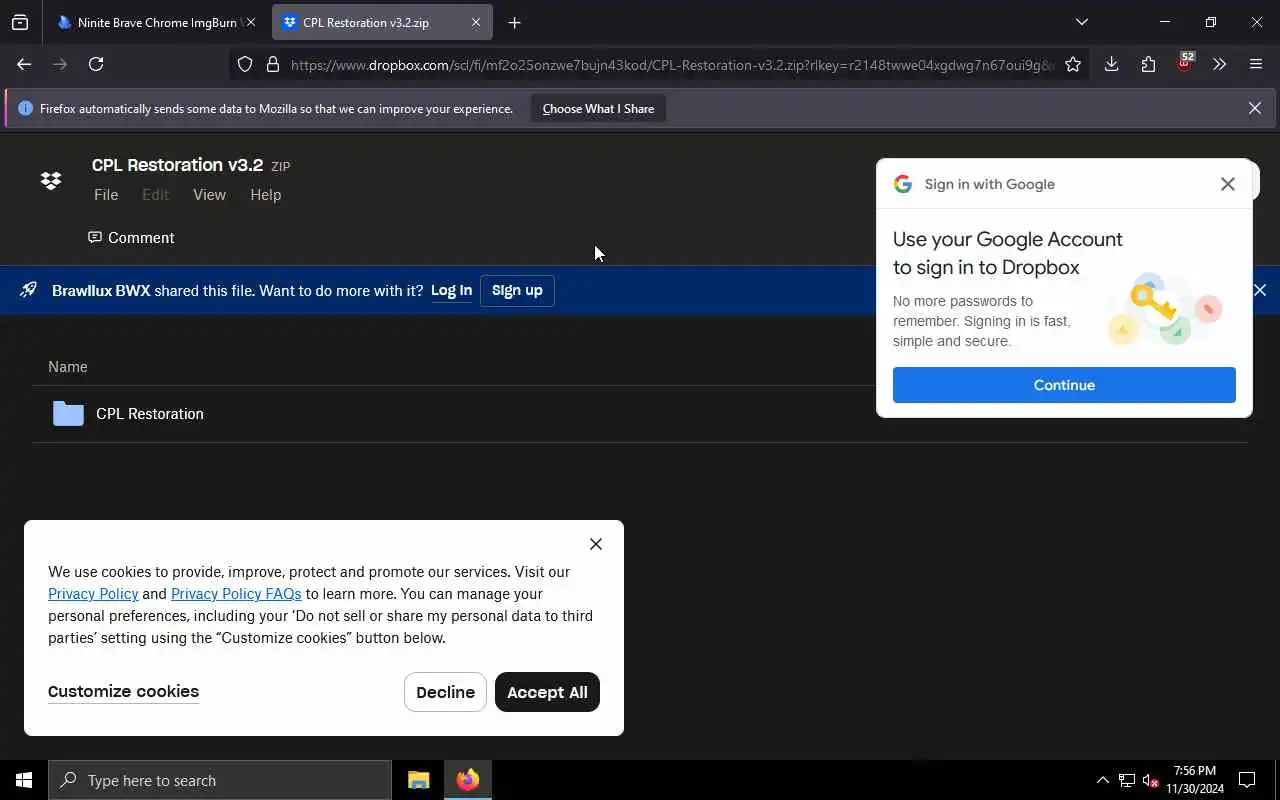The width and height of the screenshot is (1280, 800).
Task: Decline cookies
Action: pos(445,692)
